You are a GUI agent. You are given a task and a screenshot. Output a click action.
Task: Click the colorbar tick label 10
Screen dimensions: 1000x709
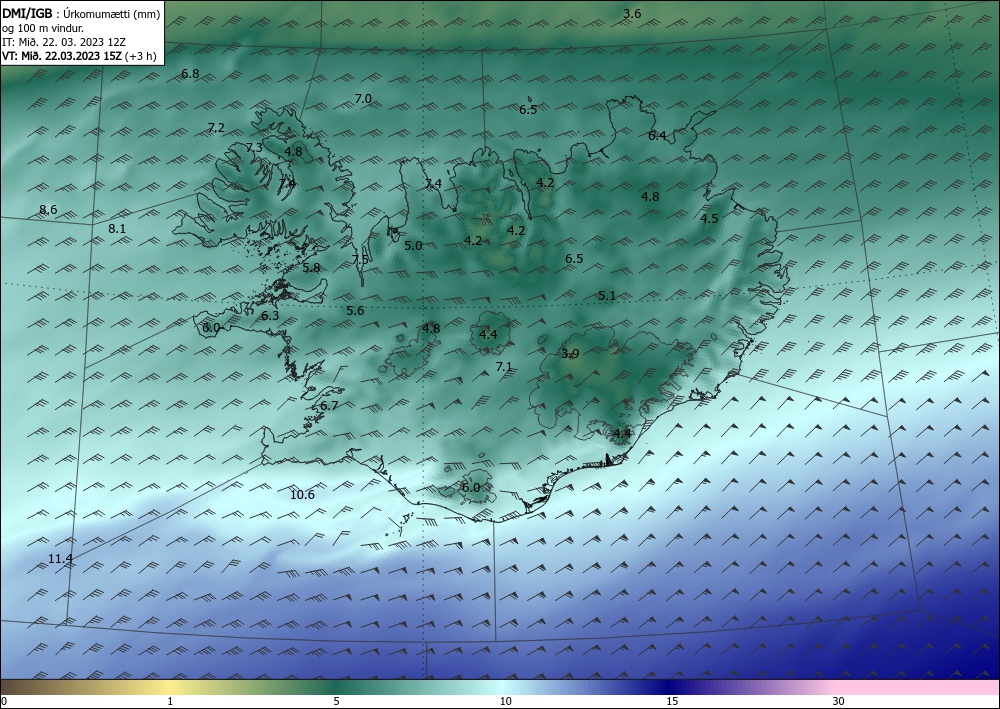point(506,701)
